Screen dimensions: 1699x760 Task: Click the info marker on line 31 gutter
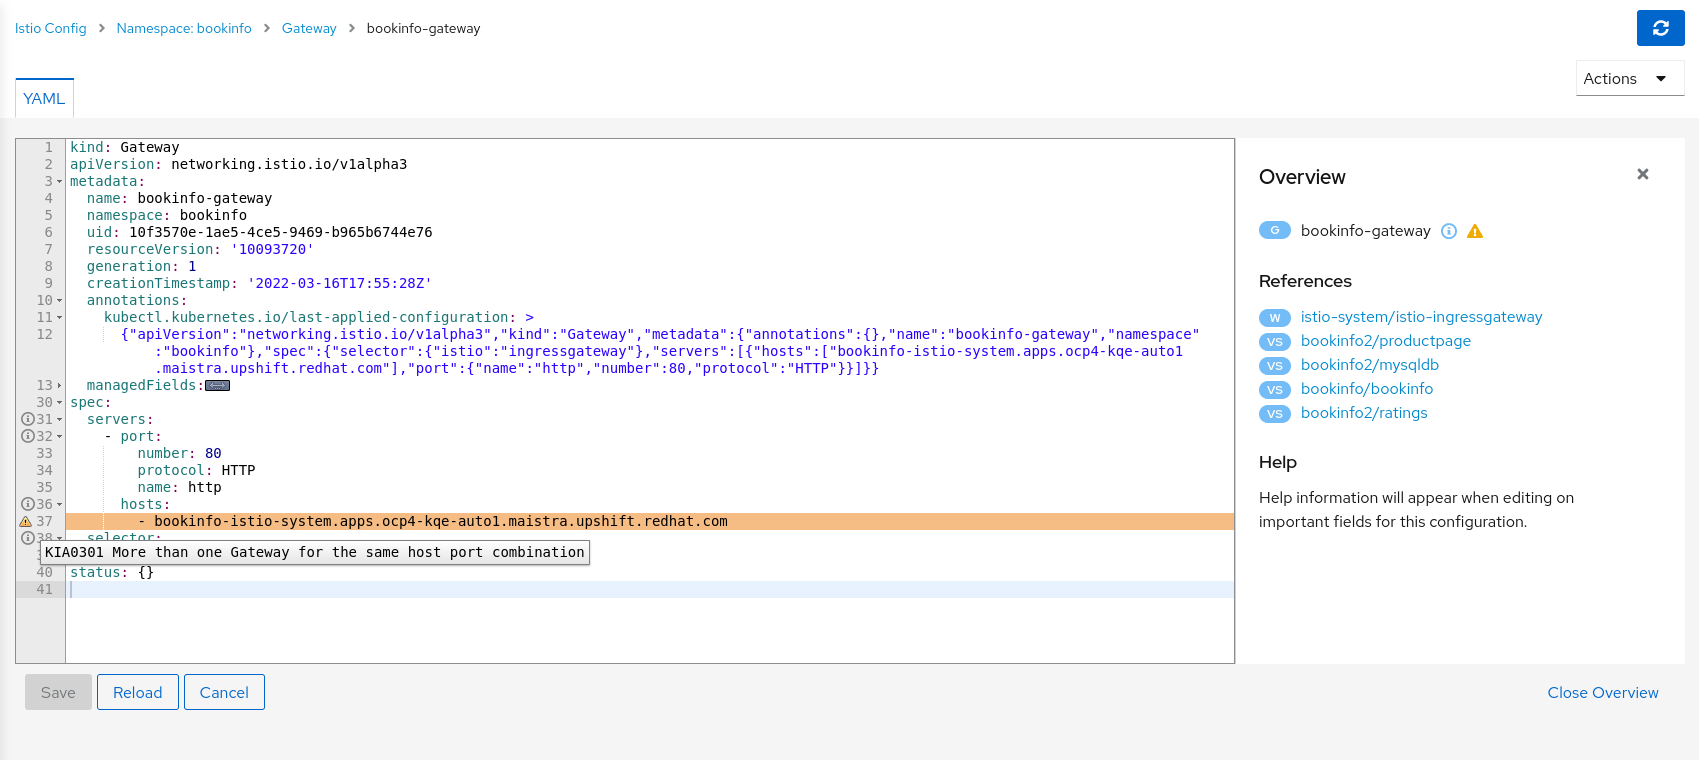click(28, 419)
